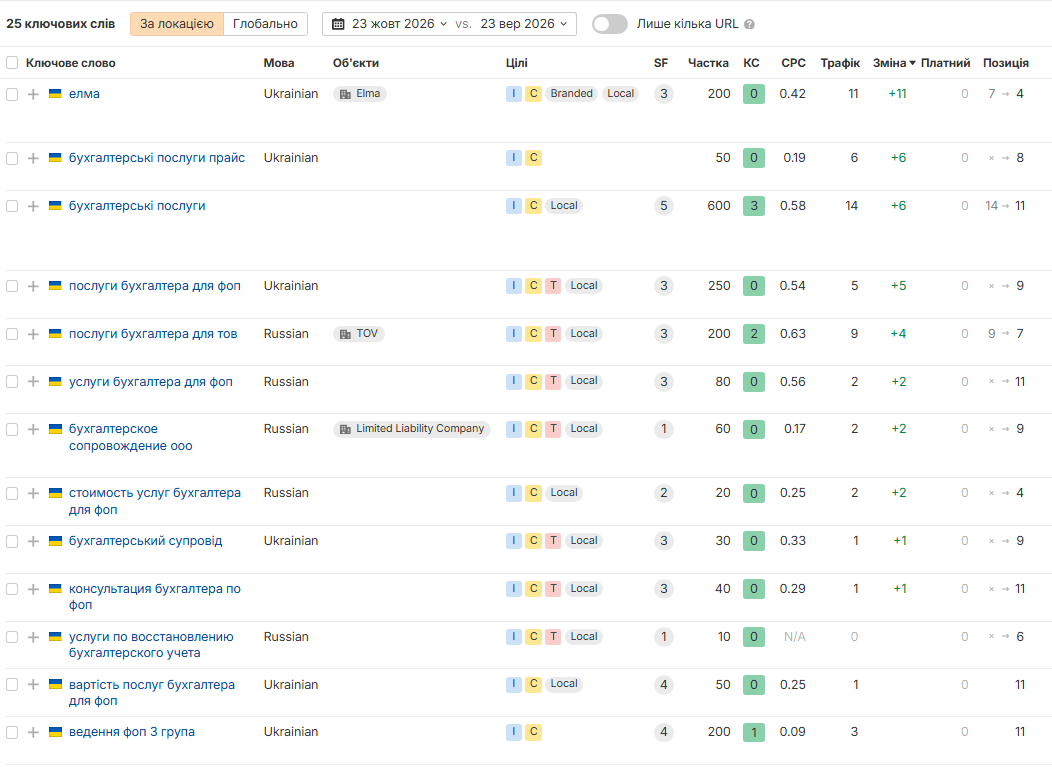Viewport: 1052px width, 767px height.
Task: Click the Ukraine flag beside елма
Action: point(56,94)
